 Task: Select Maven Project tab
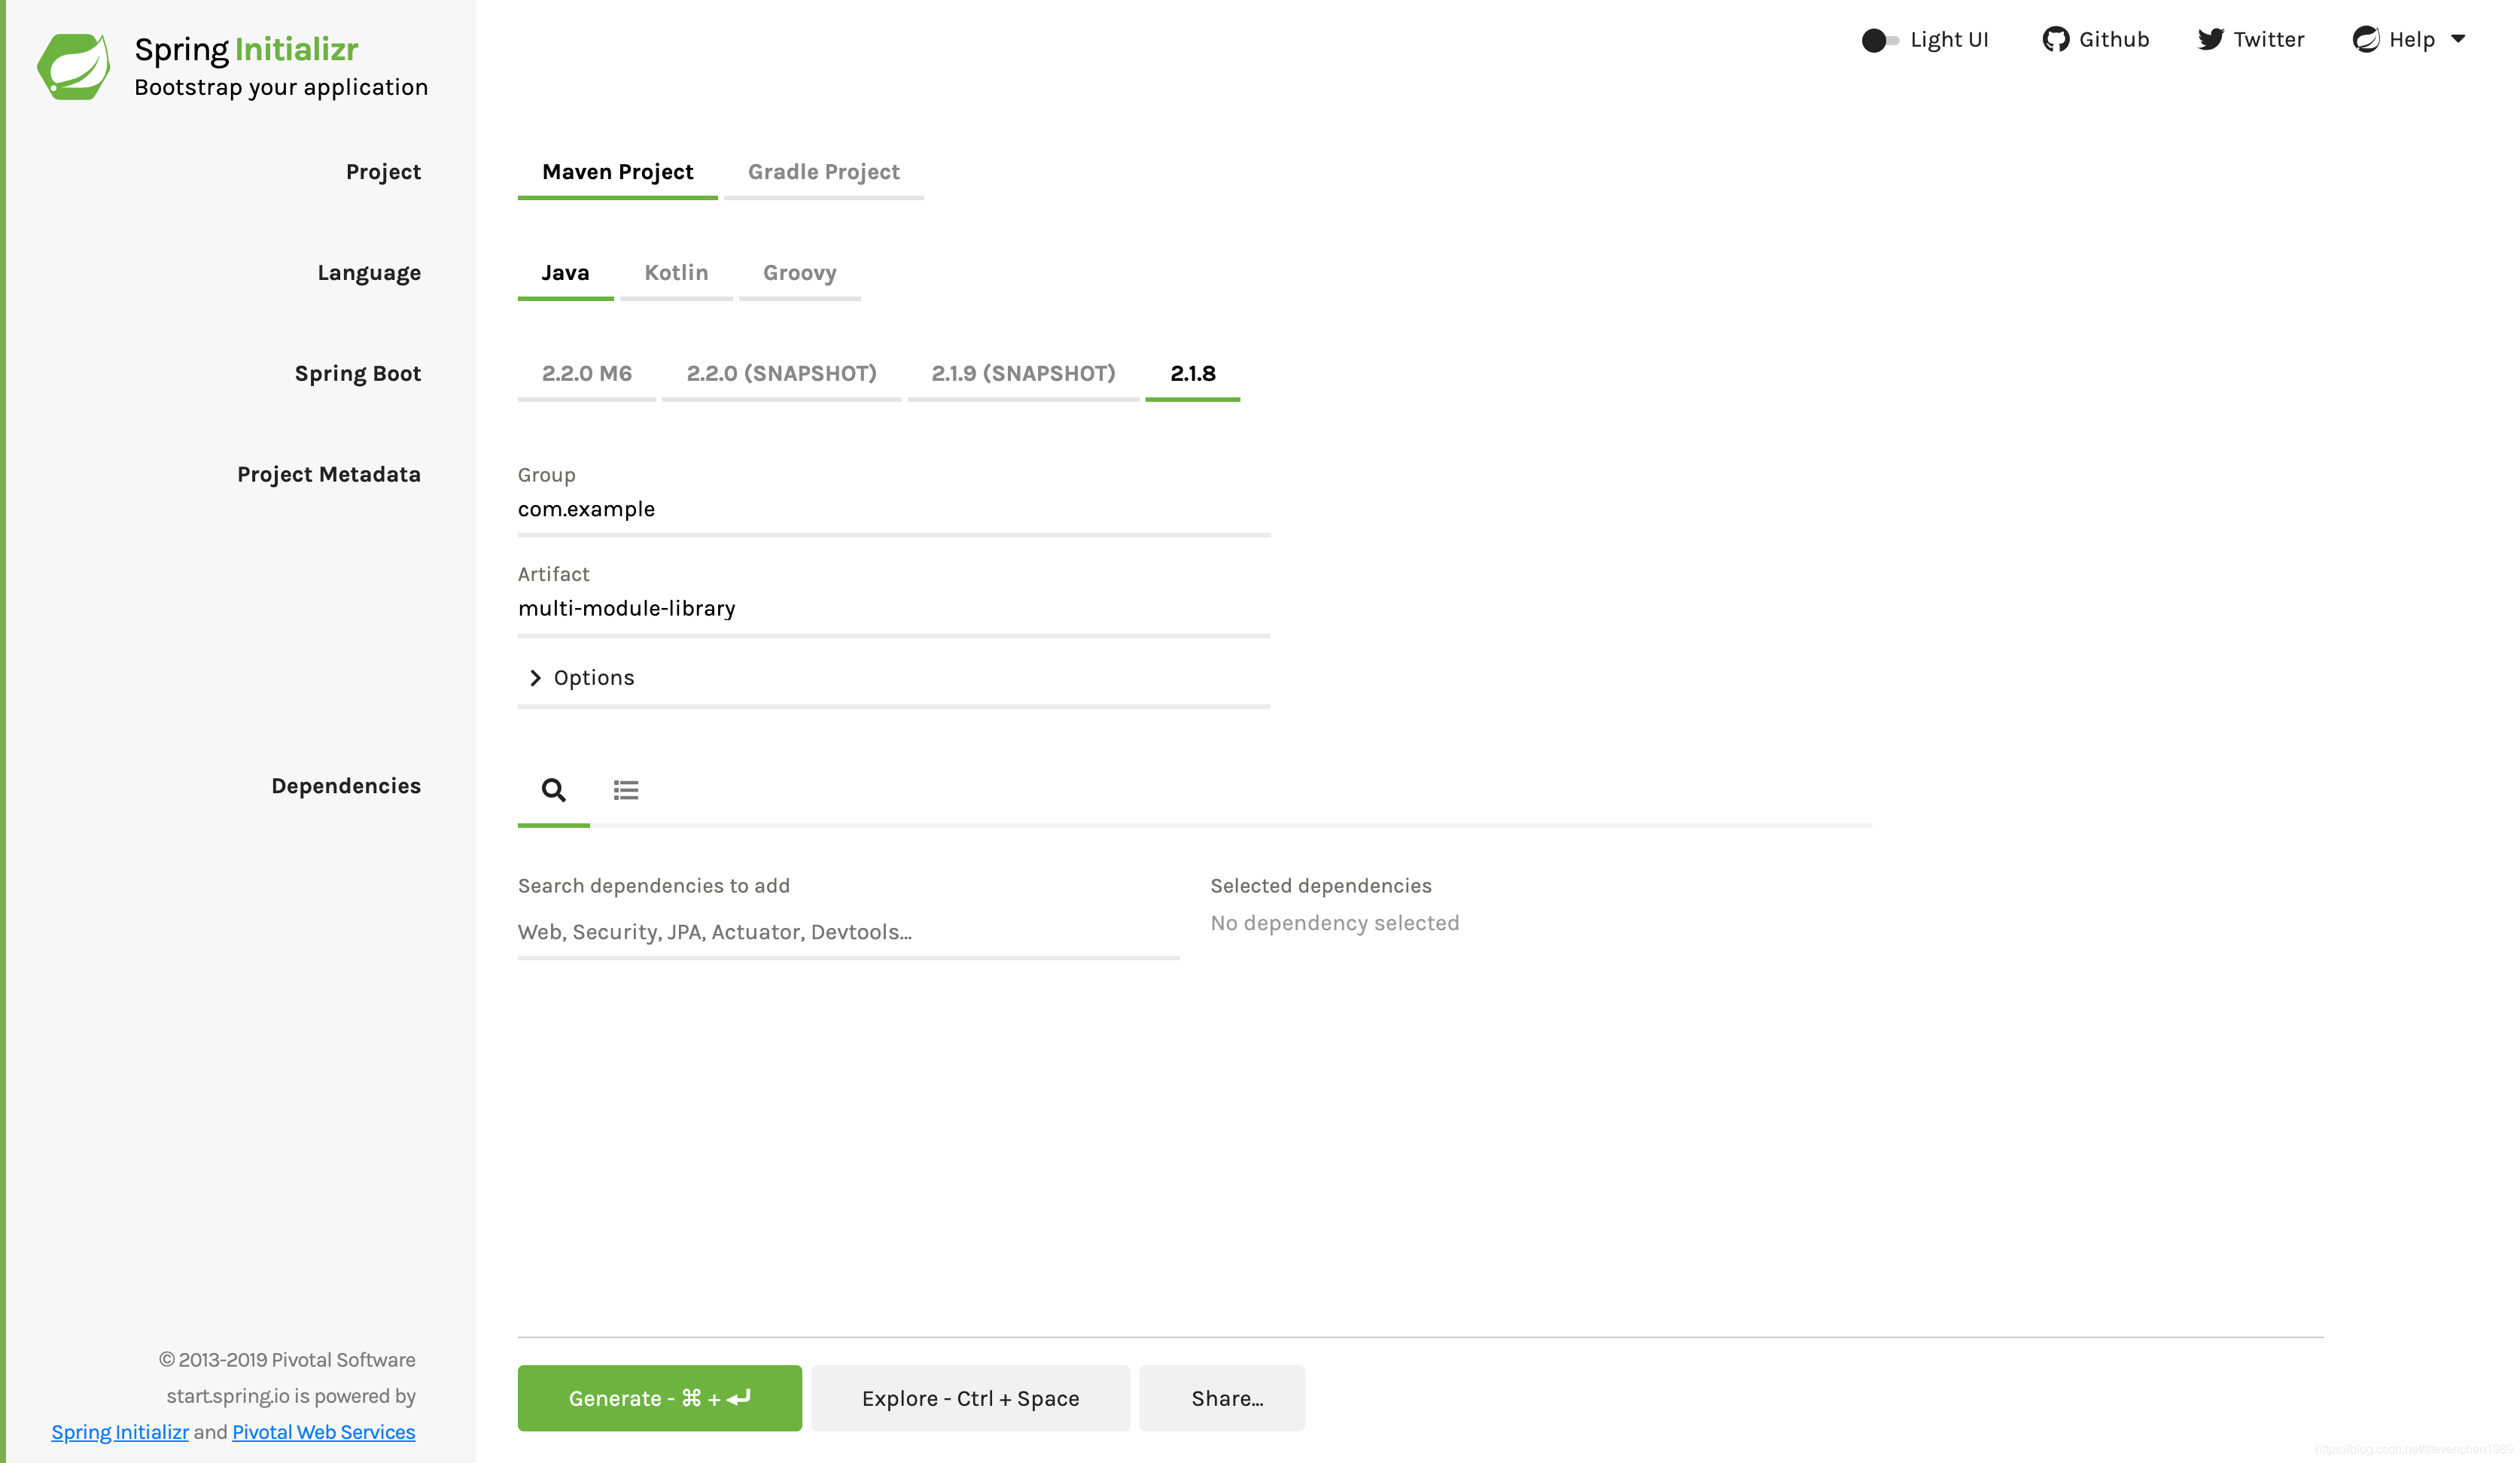(x=618, y=171)
